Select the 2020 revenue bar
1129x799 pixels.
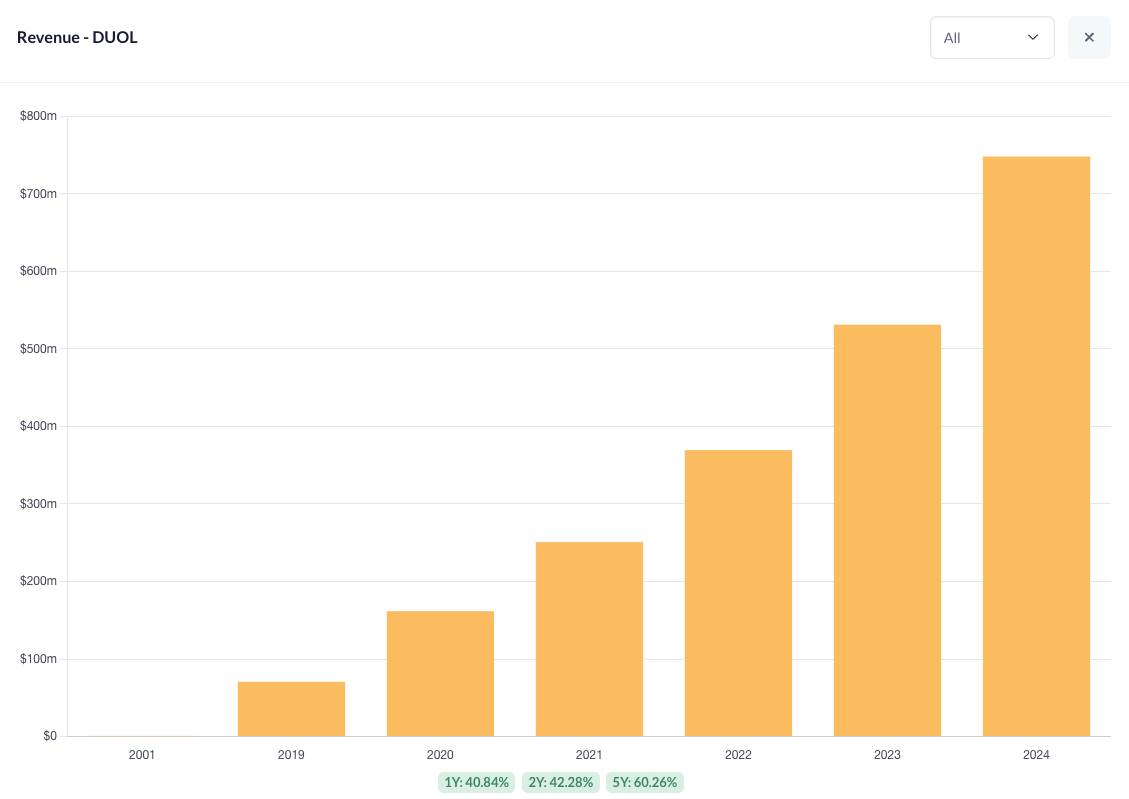coord(440,674)
